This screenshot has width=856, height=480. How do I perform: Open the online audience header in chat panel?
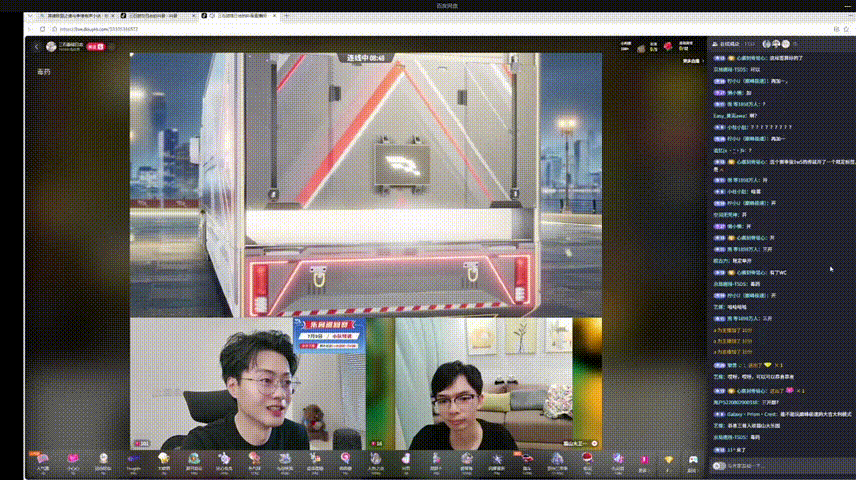(734, 44)
